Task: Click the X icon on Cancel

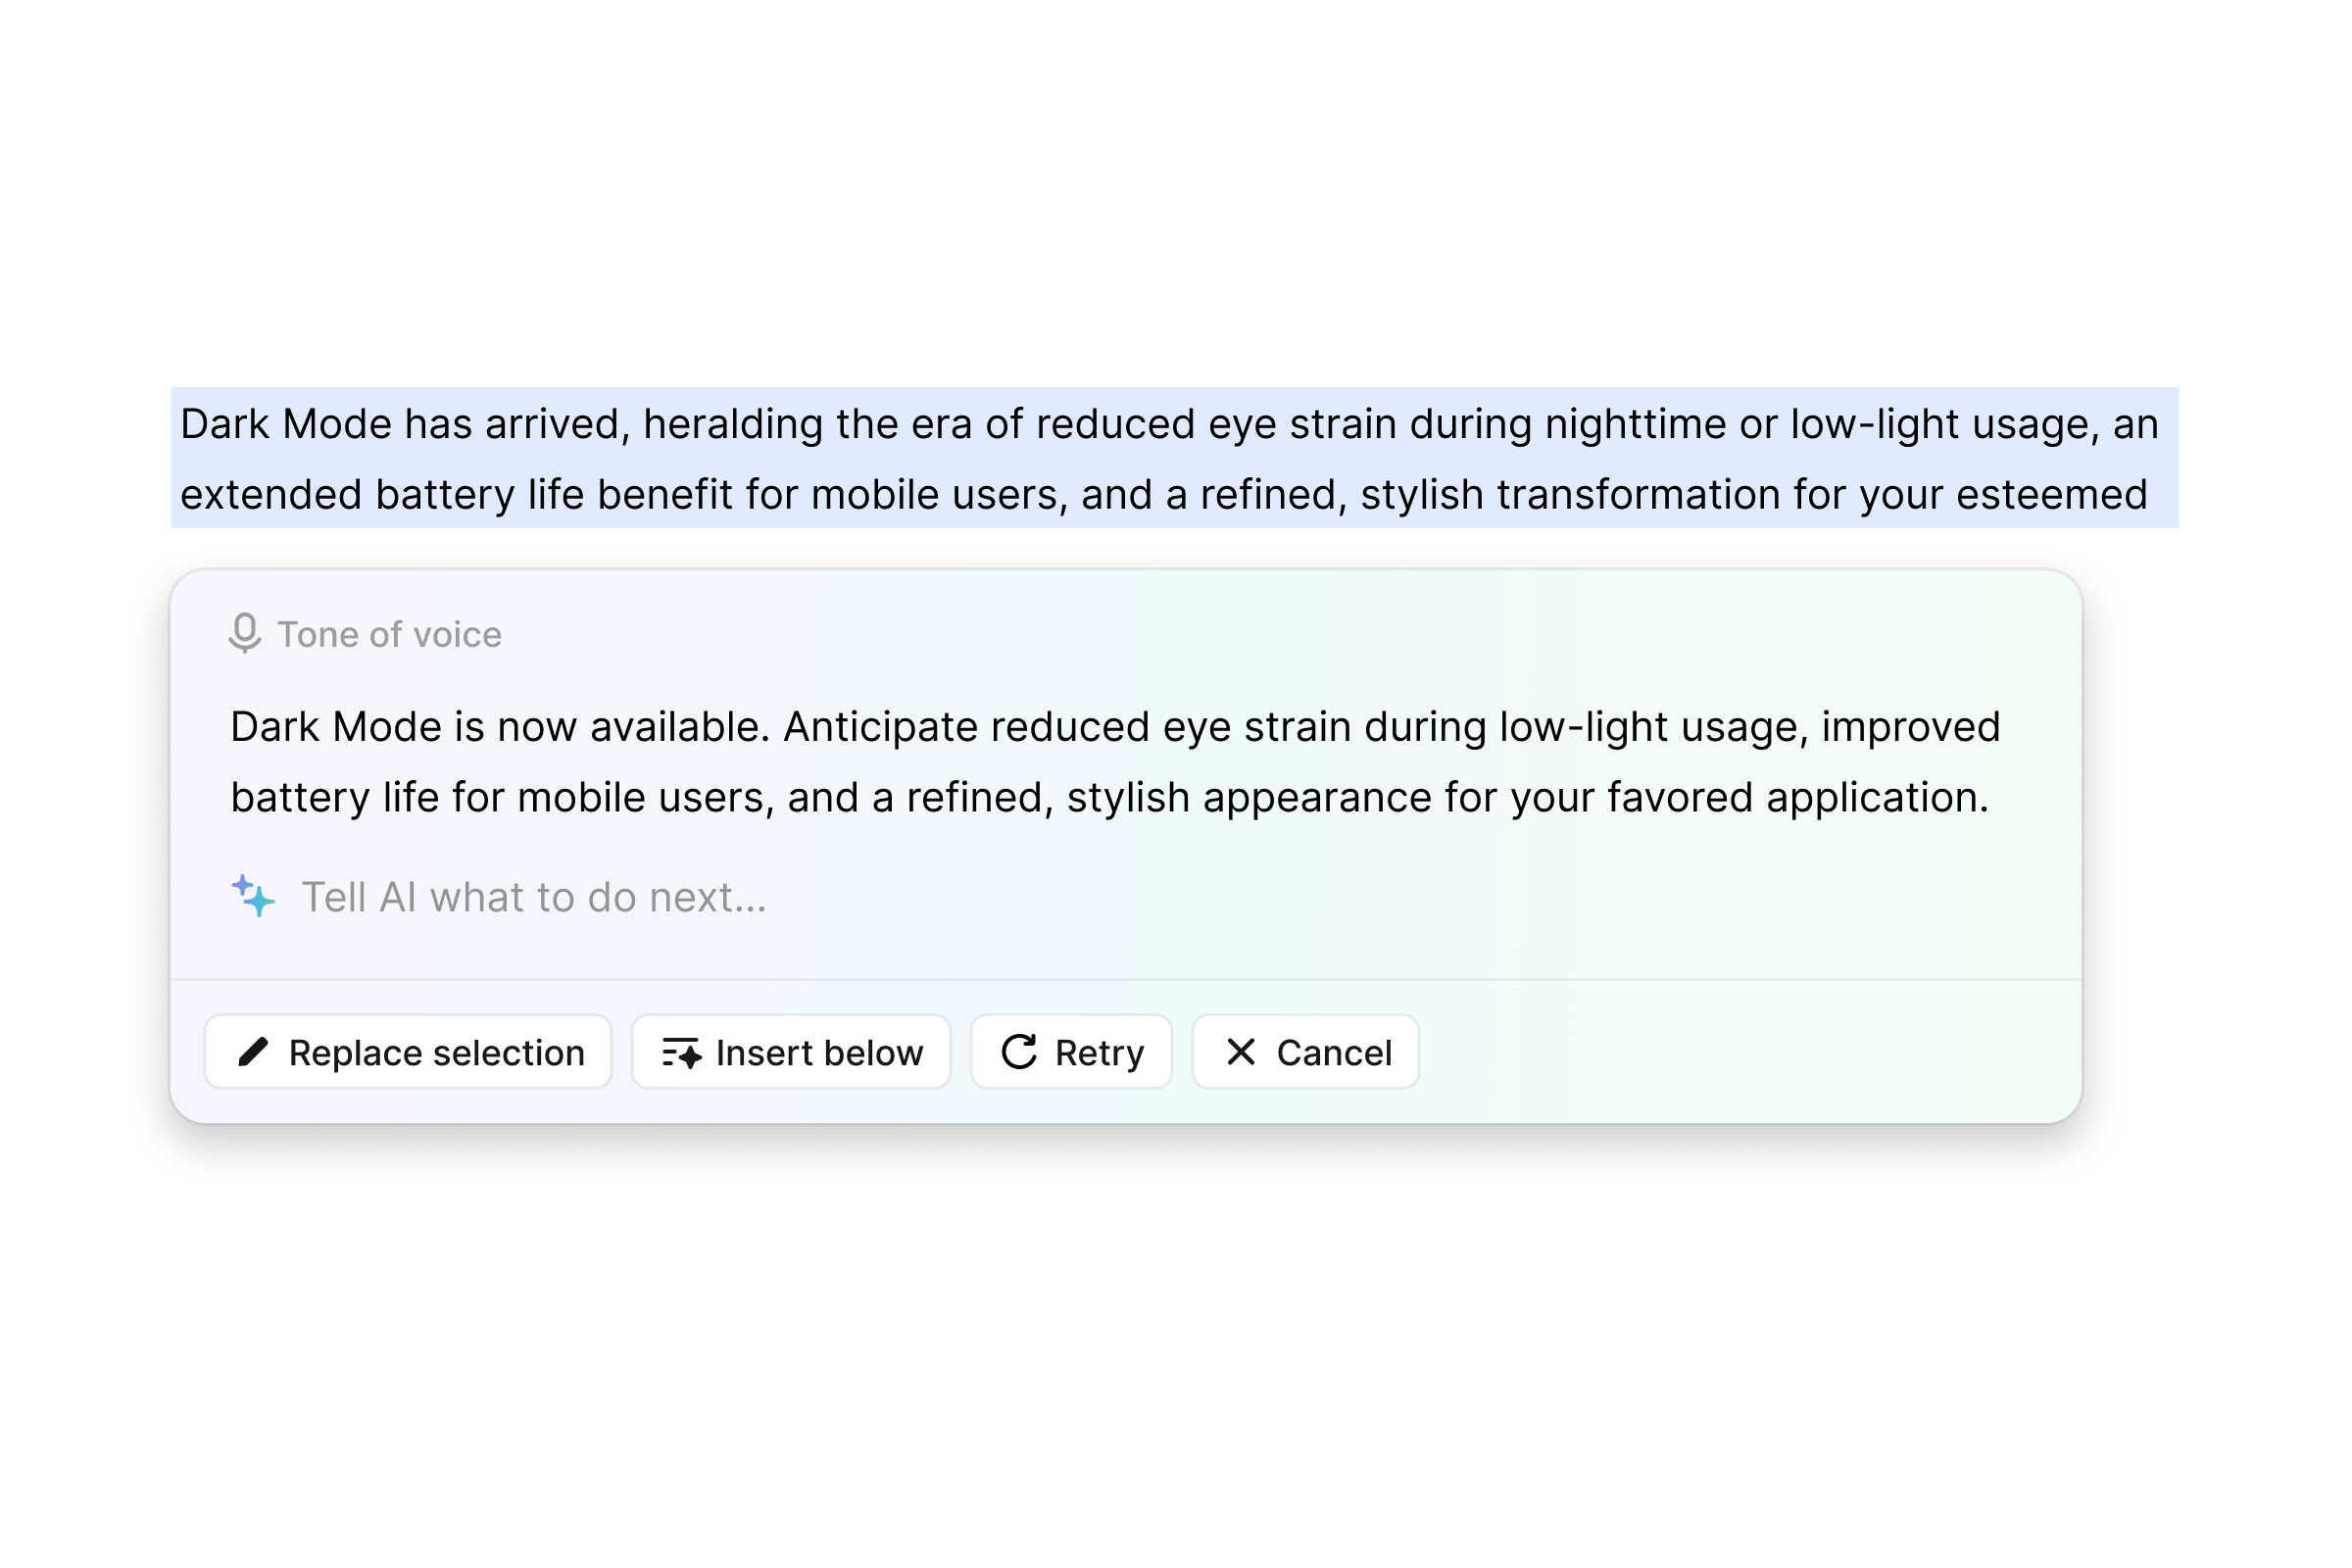Action: point(1241,1052)
